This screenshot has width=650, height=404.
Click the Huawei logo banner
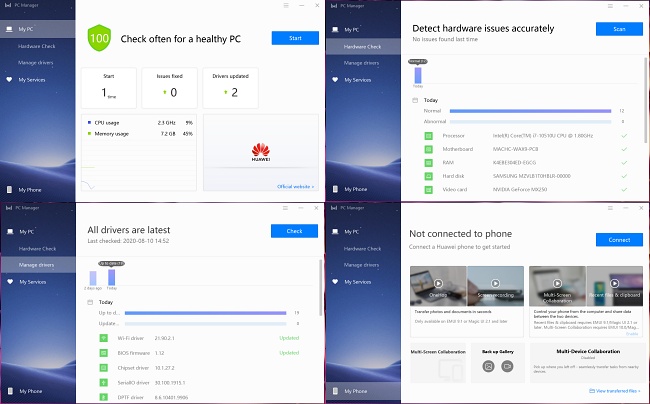[261, 152]
